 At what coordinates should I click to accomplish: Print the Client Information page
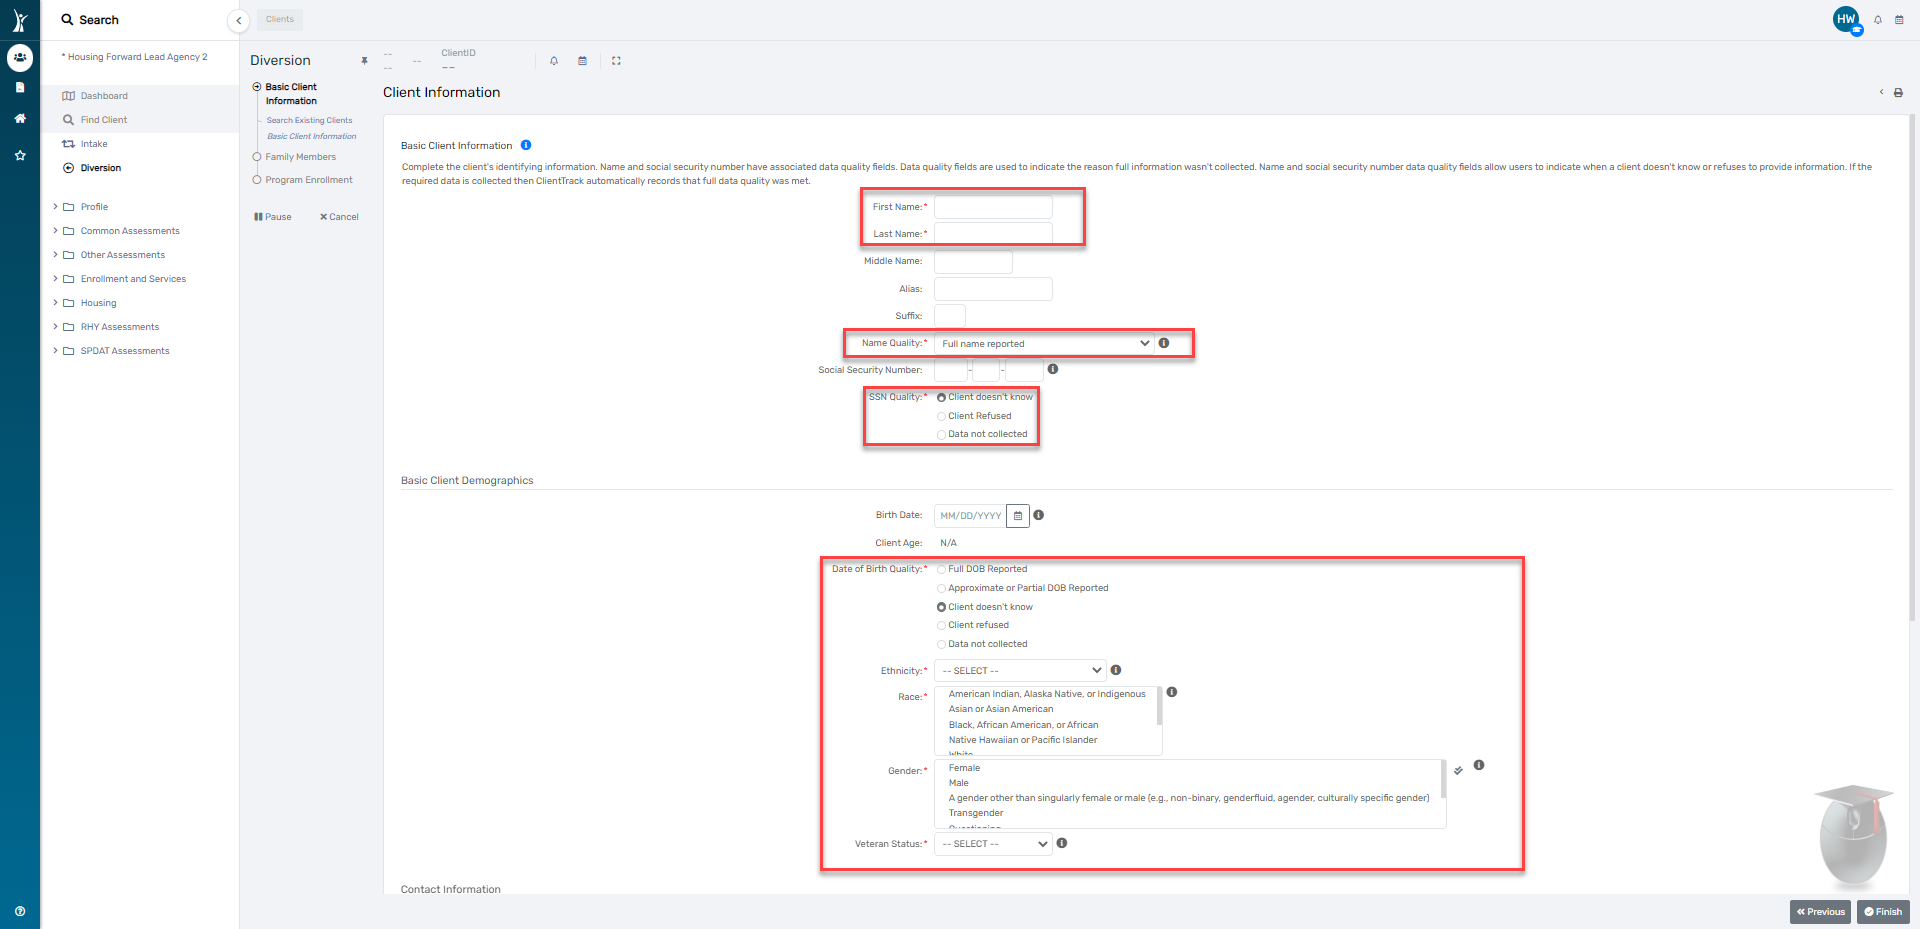pyautogui.click(x=1898, y=92)
